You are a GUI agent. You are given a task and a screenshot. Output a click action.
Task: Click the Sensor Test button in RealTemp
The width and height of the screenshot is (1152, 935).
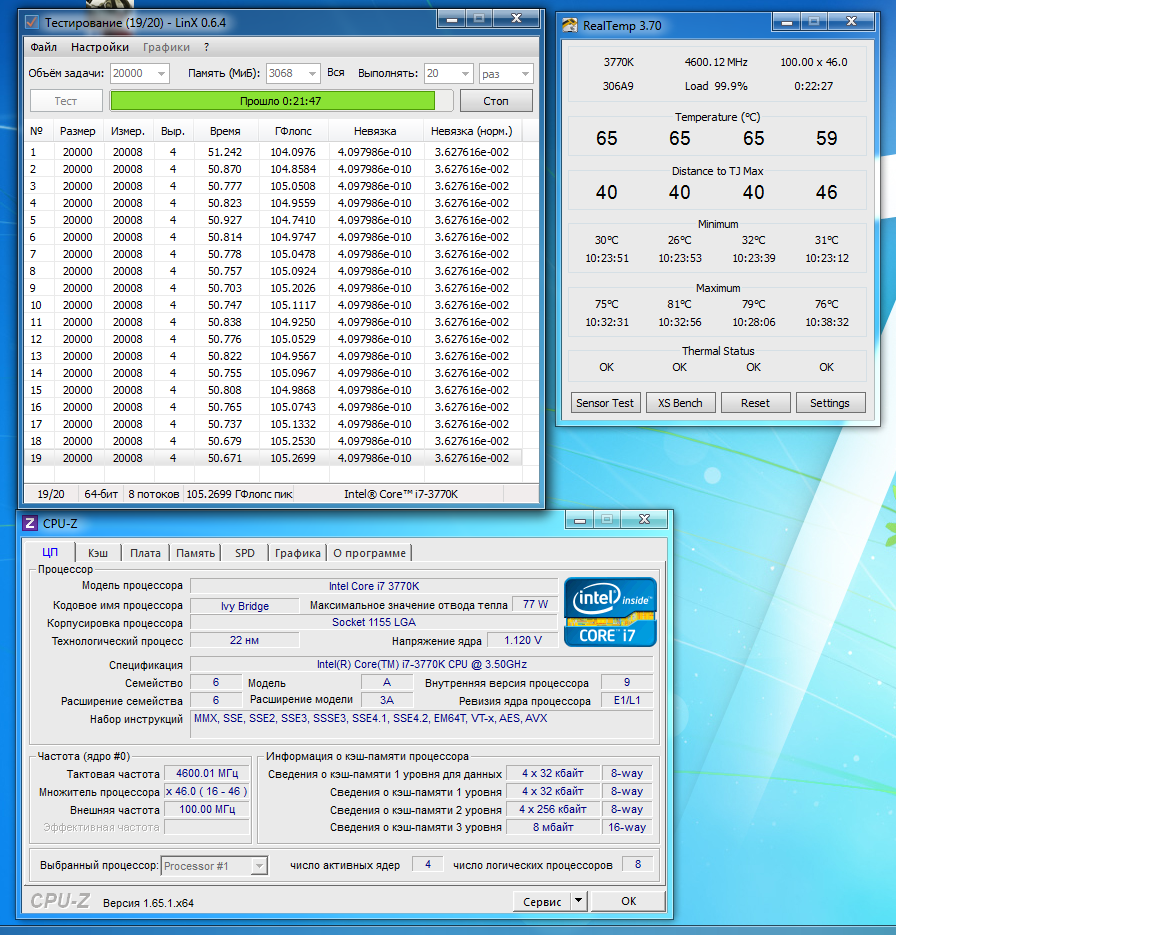tap(605, 402)
